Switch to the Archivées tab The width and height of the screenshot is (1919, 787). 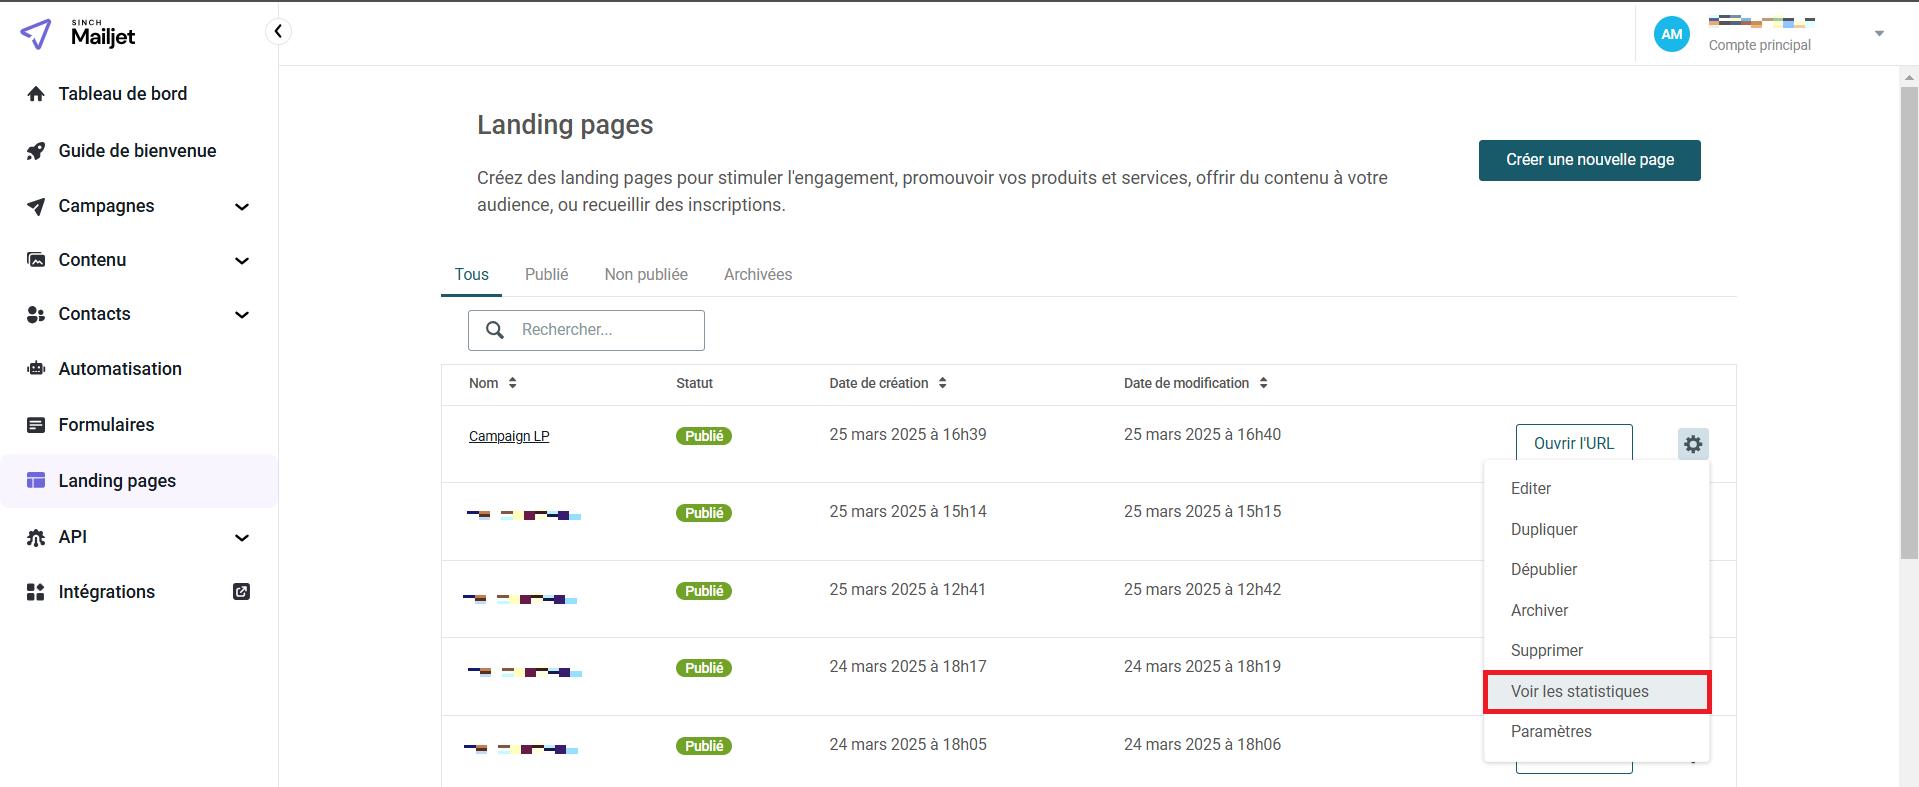(758, 275)
